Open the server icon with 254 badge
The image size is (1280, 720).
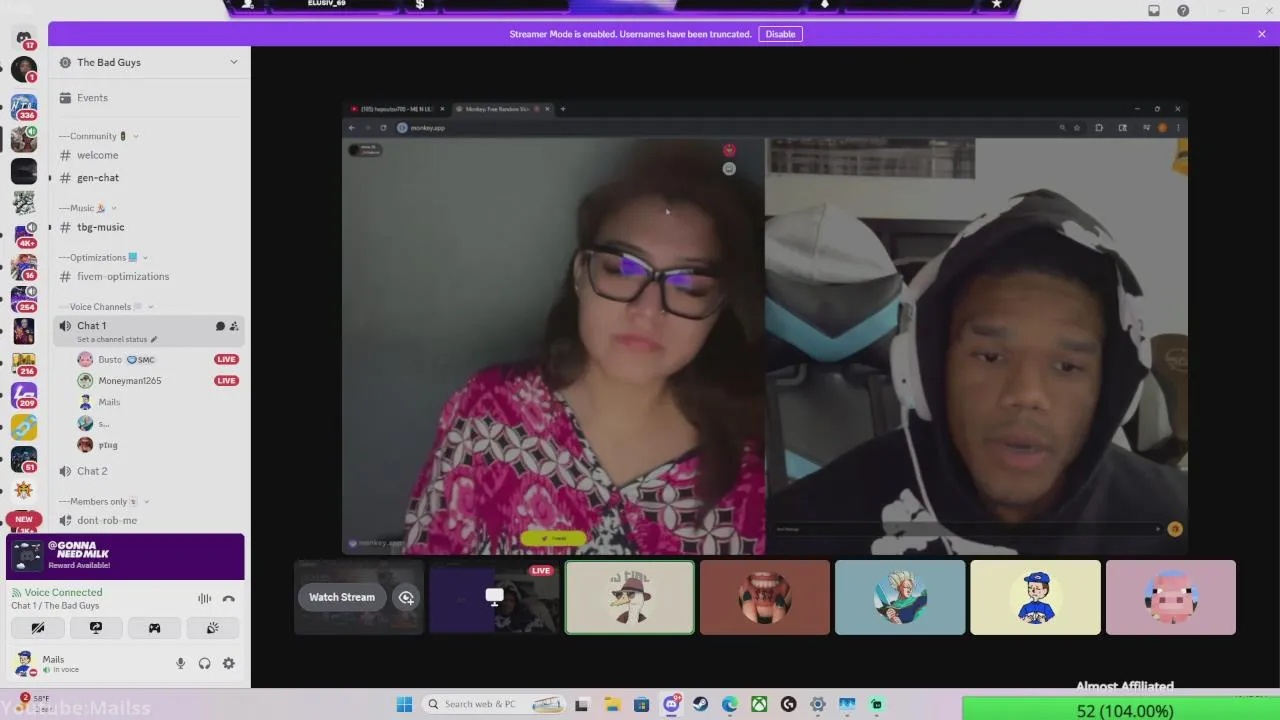(x=24, y=298)
